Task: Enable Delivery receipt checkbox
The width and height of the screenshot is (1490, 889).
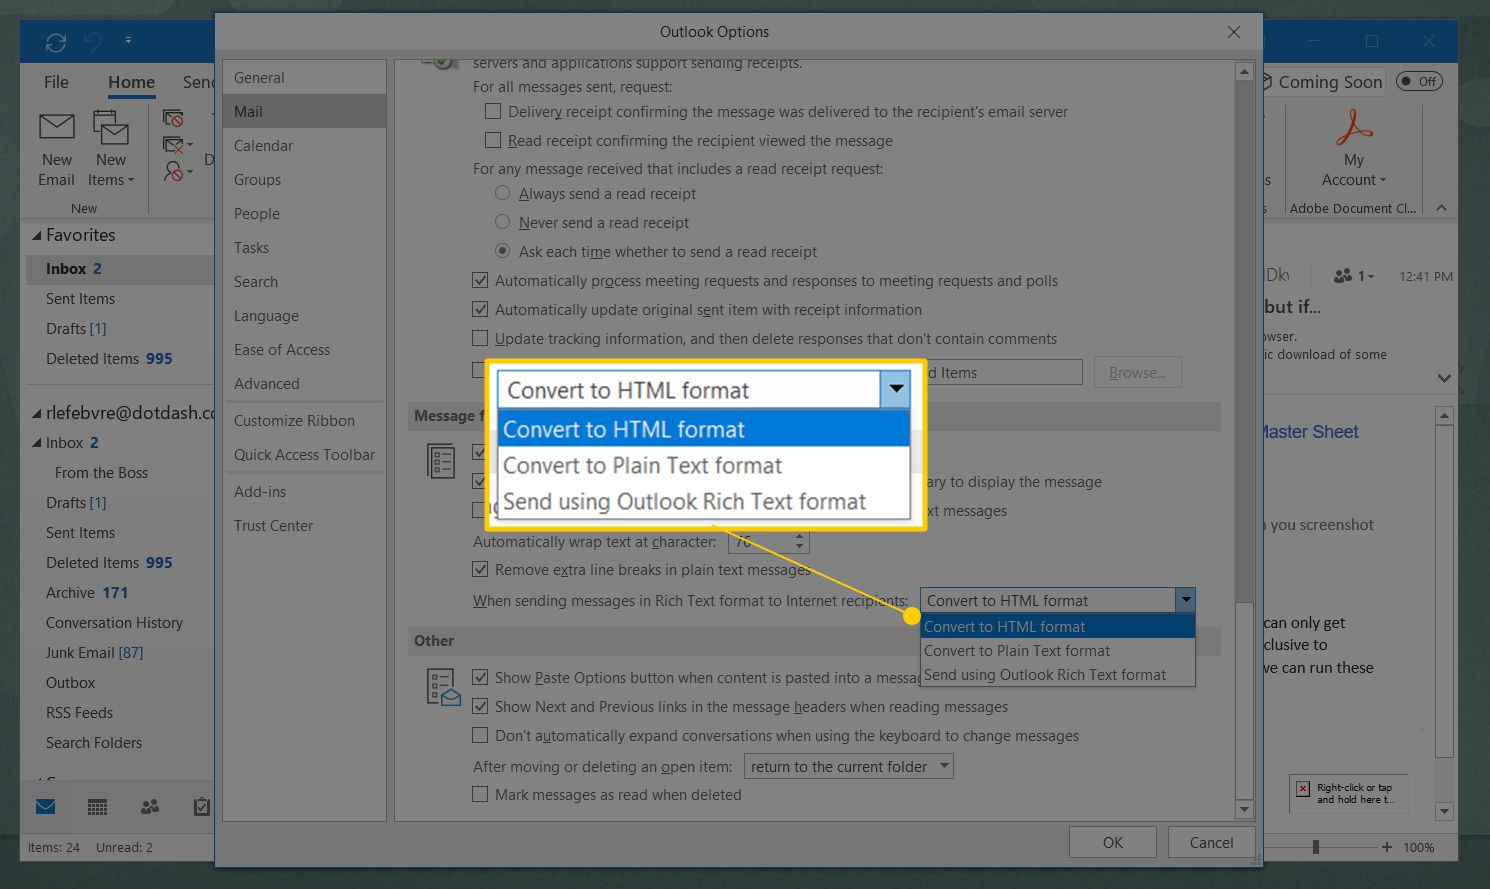Action: pyautogui.click(x=493, y=111)
